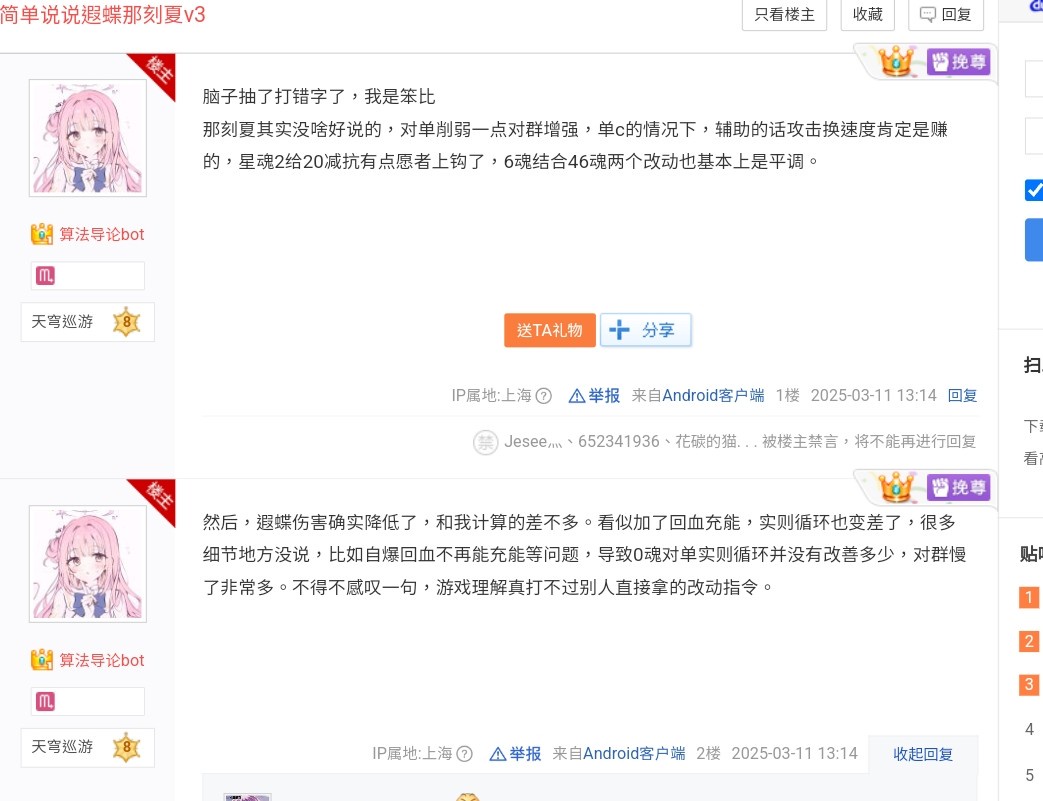The width and height of the screenshot is (1043, 801).
Task: Click the zodiac sign icon under first username
Action: (x=45, y=275)
